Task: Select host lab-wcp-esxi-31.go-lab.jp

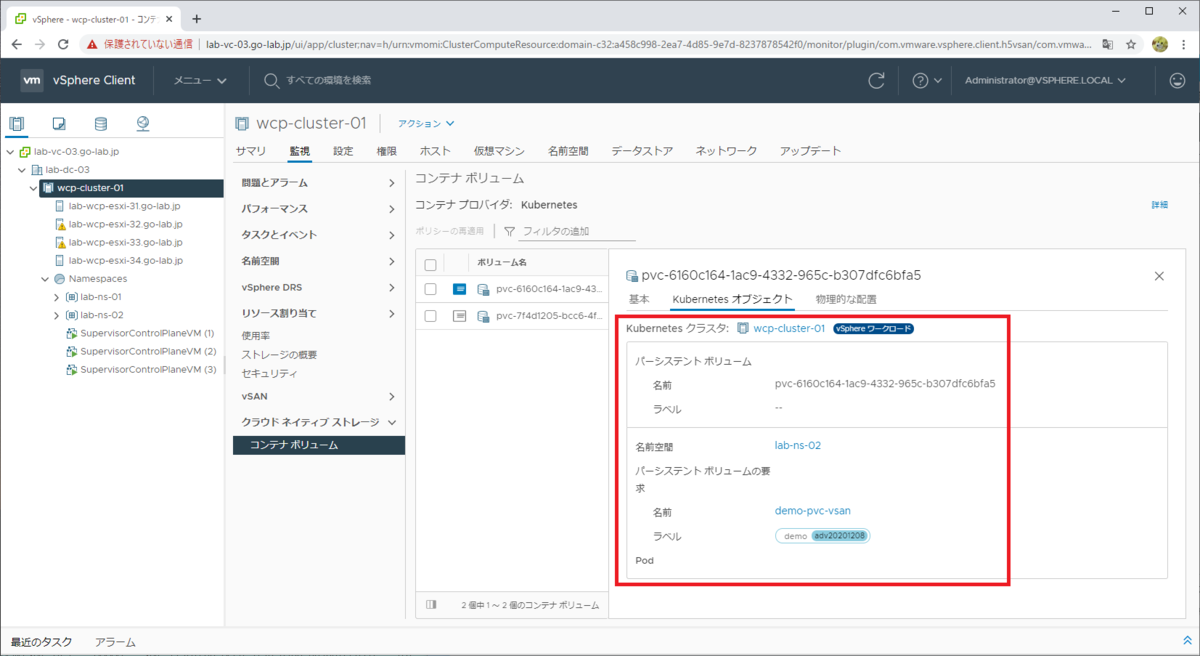Action: (124, 206)
